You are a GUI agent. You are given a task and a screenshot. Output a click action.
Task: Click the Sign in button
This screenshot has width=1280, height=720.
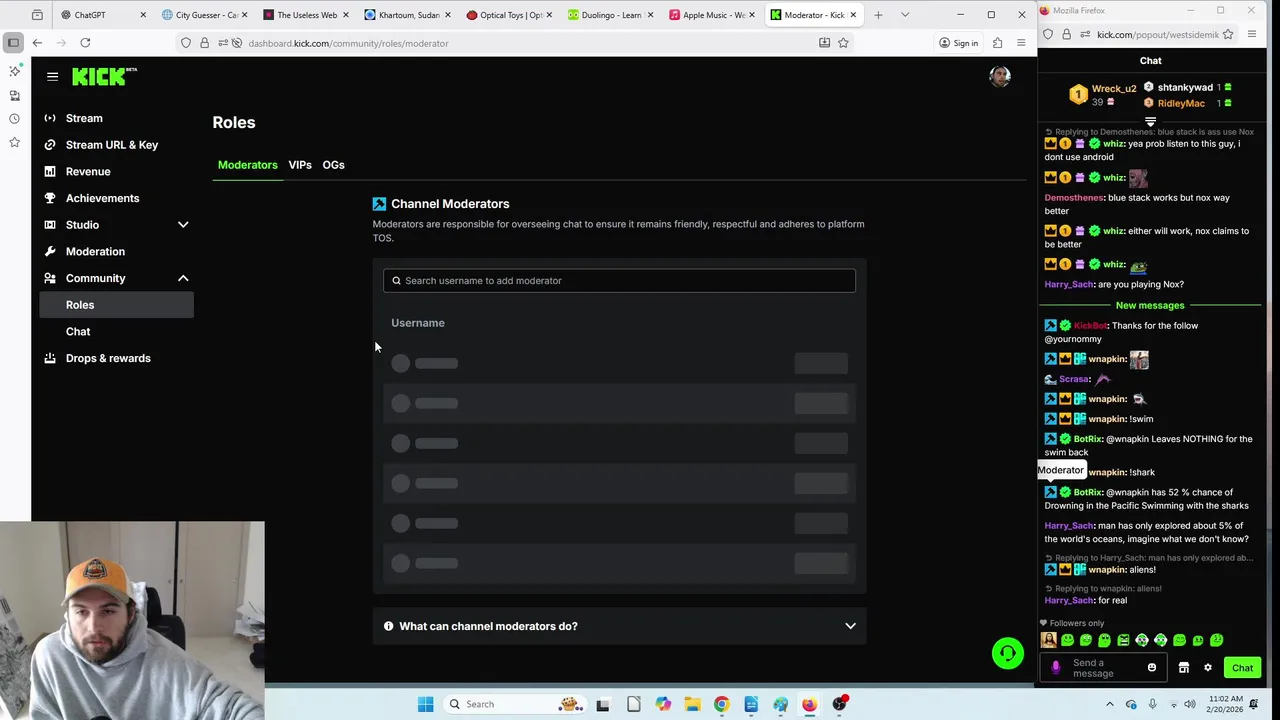click(x=958, y=43)
